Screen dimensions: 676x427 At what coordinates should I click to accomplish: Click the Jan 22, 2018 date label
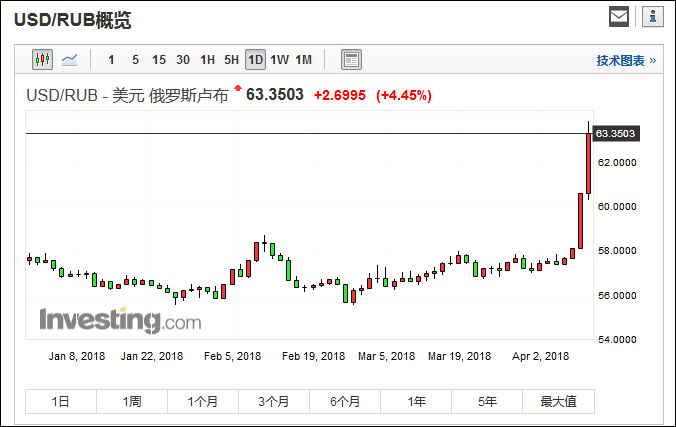tap(152, 356)
